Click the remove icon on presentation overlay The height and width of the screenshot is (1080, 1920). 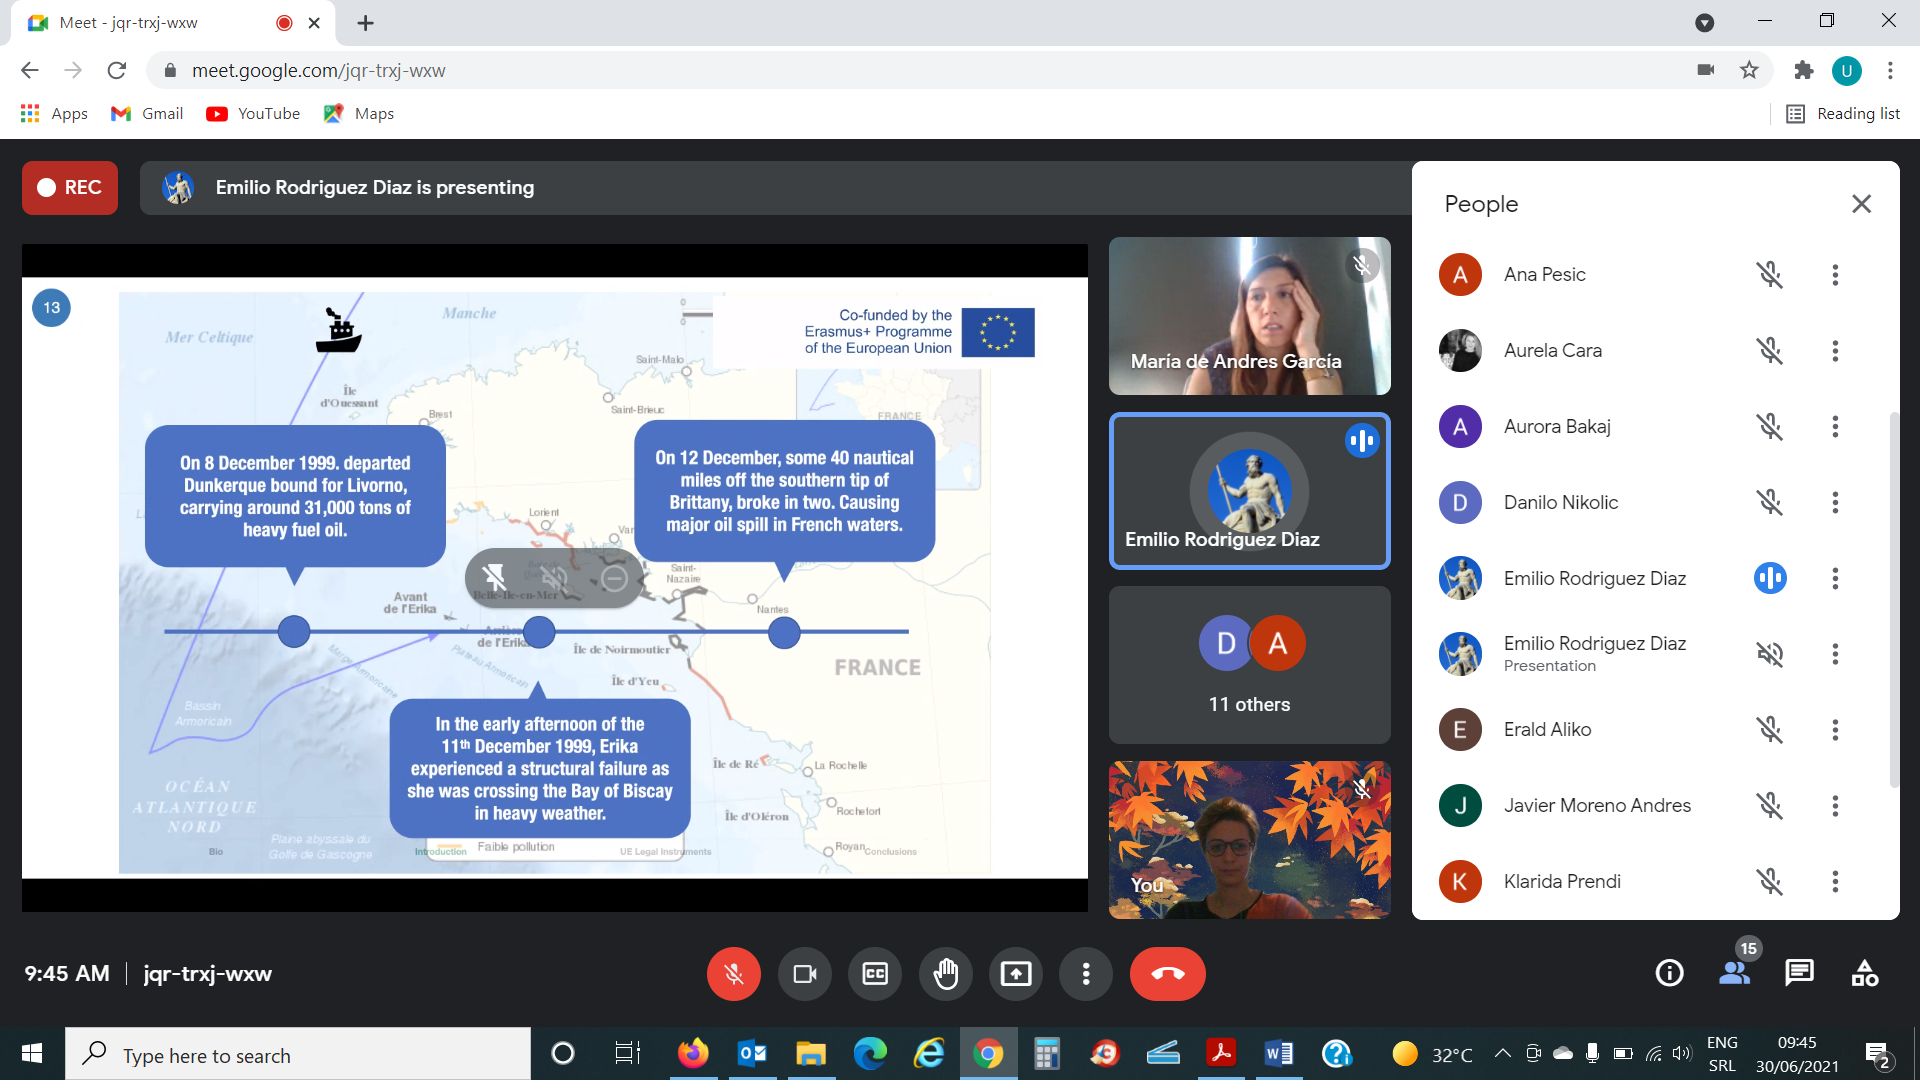click(614, 577)
